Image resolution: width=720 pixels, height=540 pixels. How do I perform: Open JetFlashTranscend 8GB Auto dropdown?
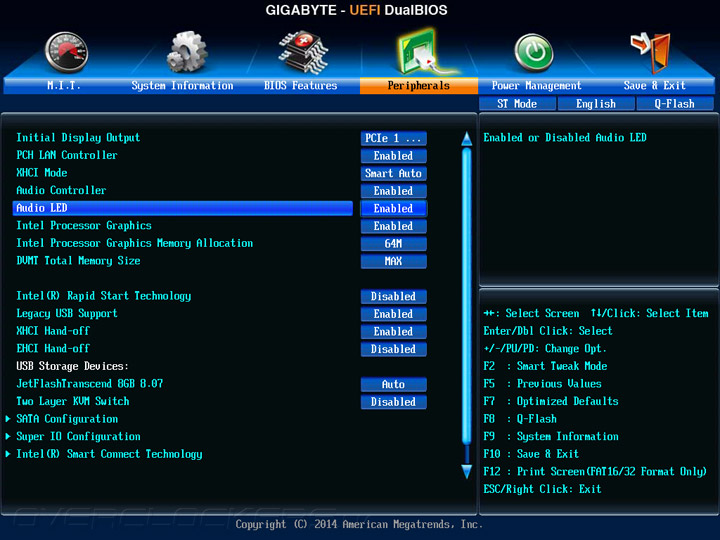(394, 384)
